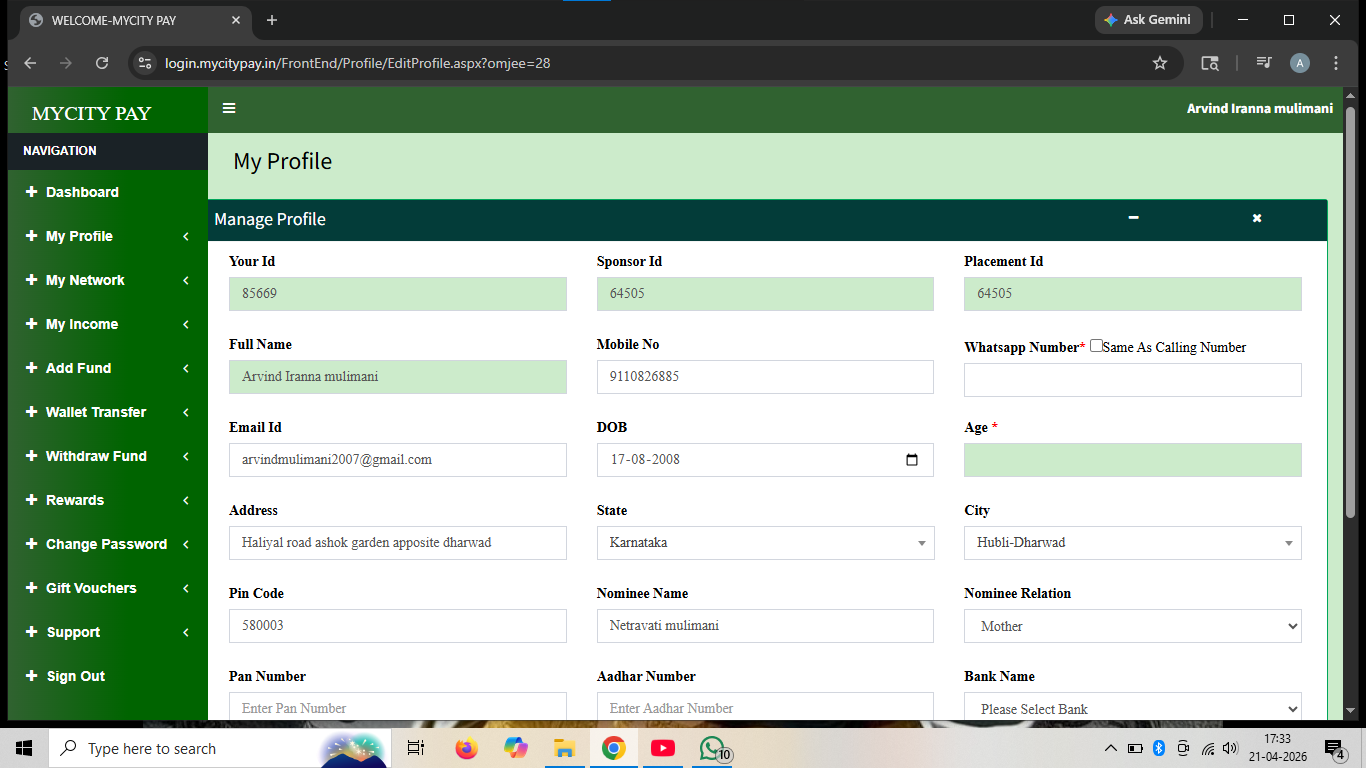The image size is (1366, 768).
Task: Collapse Manage Profile panel with minus icon
Action: point(1133,218)
